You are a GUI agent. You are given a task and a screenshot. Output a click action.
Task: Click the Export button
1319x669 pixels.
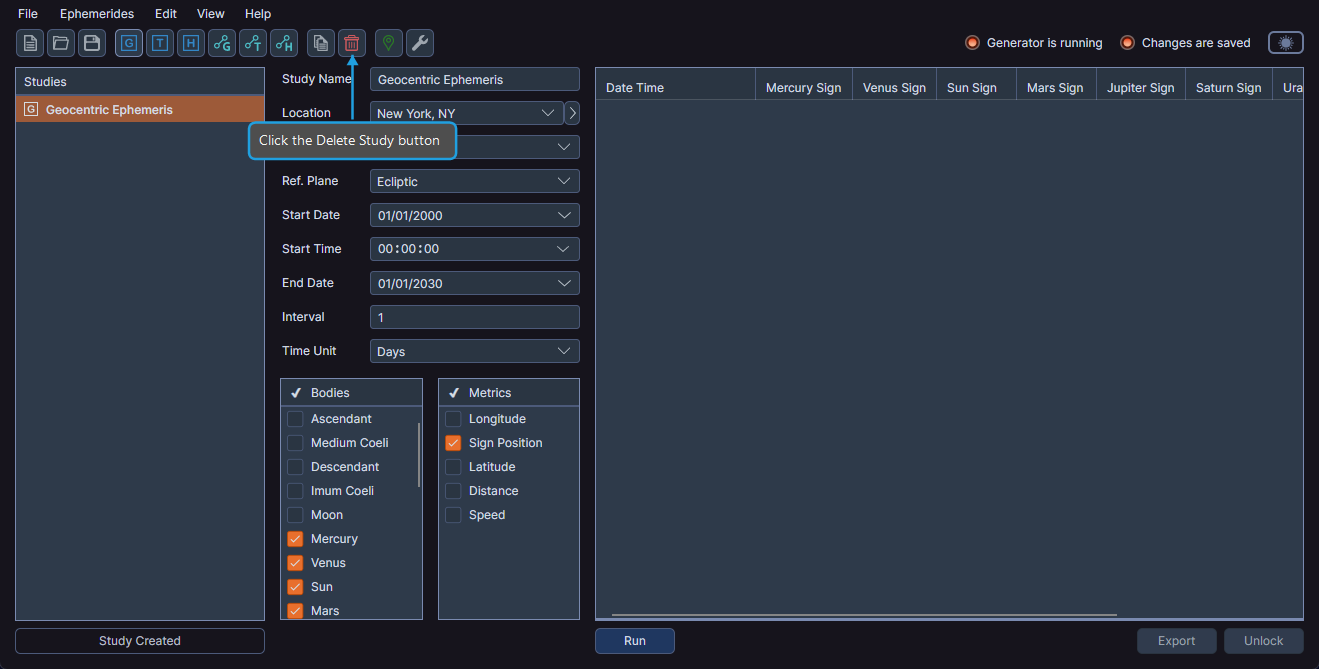point(1176,641)
